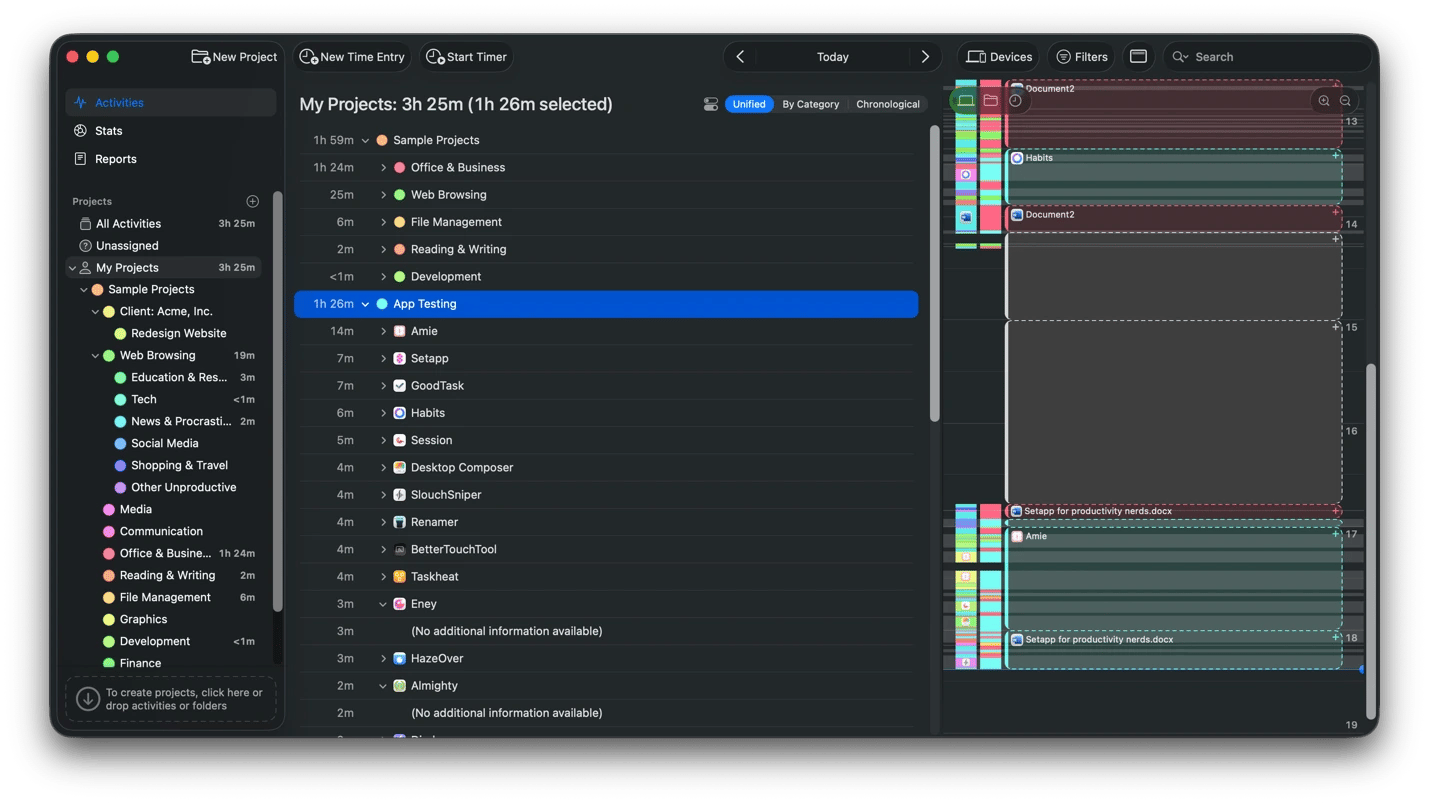Open the Devices menu in toolbar
Image resolution: width=1429 pixels, height=803 pixels.
(x=998, y=57)
